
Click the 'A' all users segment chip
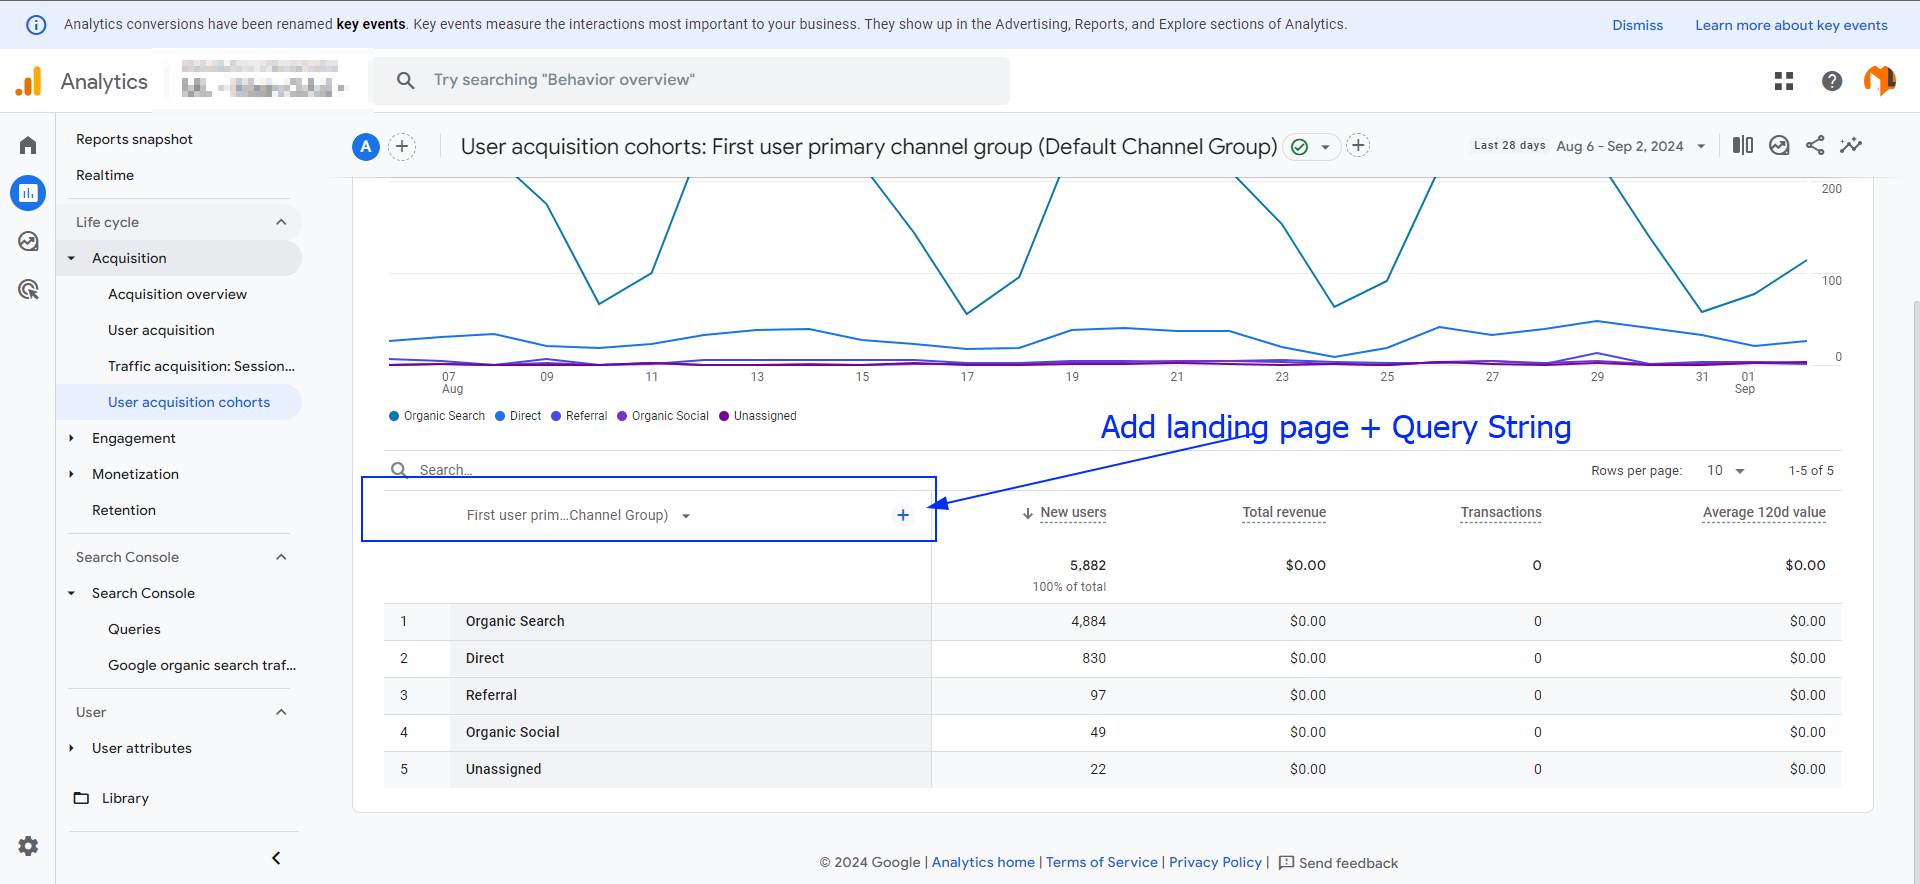[366, 147]
